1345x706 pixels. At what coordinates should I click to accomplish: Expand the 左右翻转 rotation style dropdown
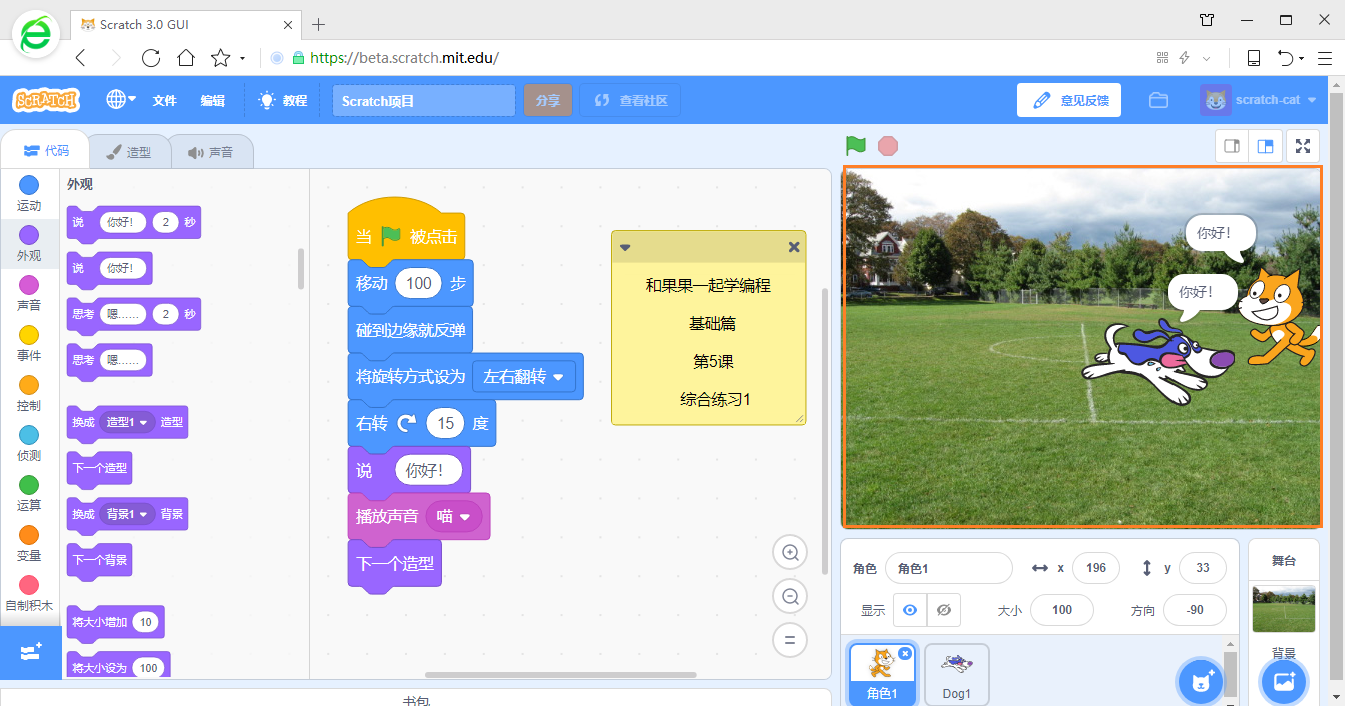tap(558, 377)
